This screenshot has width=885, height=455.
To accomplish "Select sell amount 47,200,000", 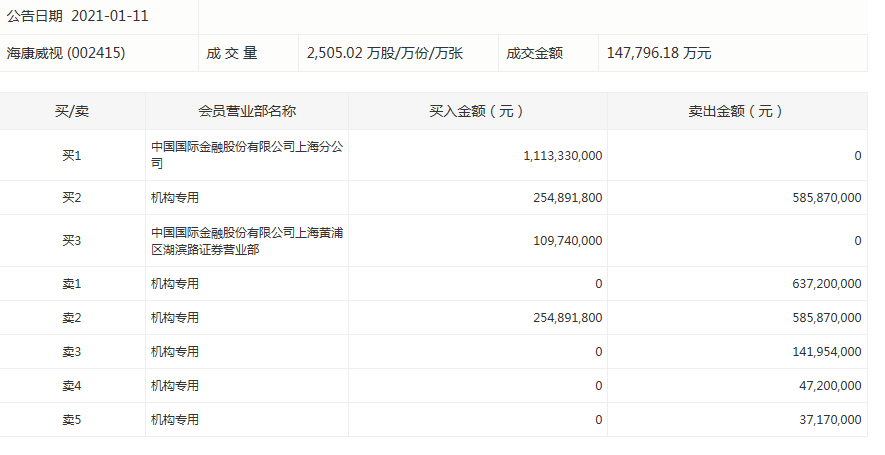I will pyautogui.click(x=830, y=386).
